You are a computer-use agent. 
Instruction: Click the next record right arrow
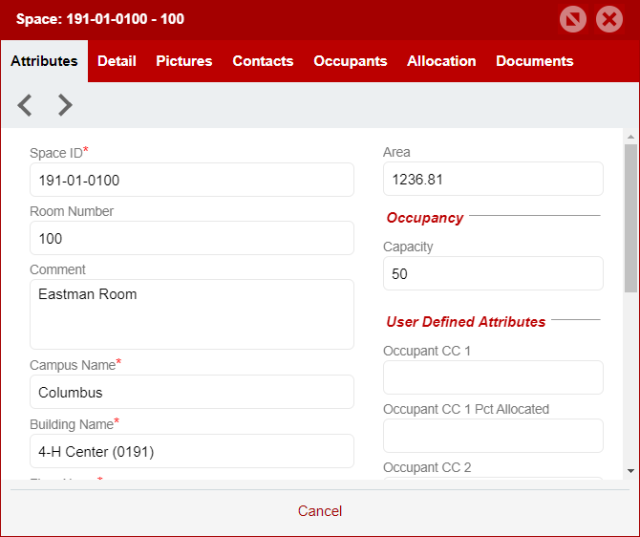[65, 105]
